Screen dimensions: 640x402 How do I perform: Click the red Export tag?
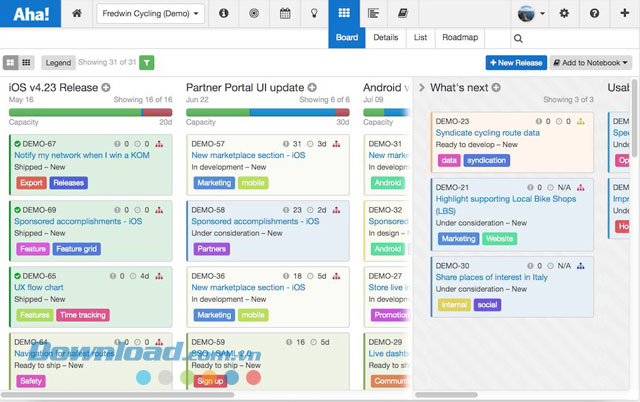pos(31,183)
